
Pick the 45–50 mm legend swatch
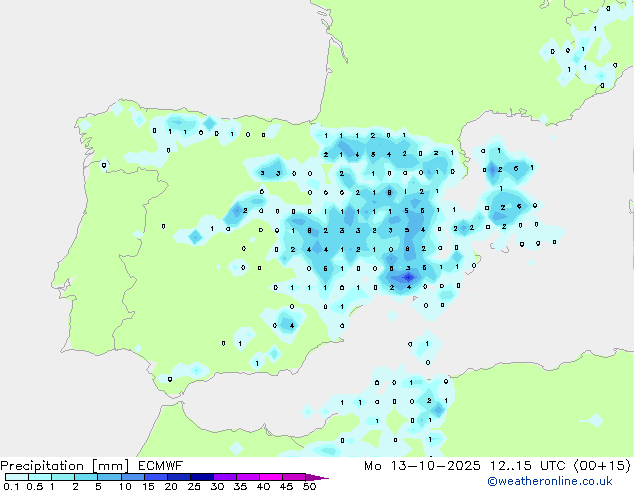click(294, 477)
